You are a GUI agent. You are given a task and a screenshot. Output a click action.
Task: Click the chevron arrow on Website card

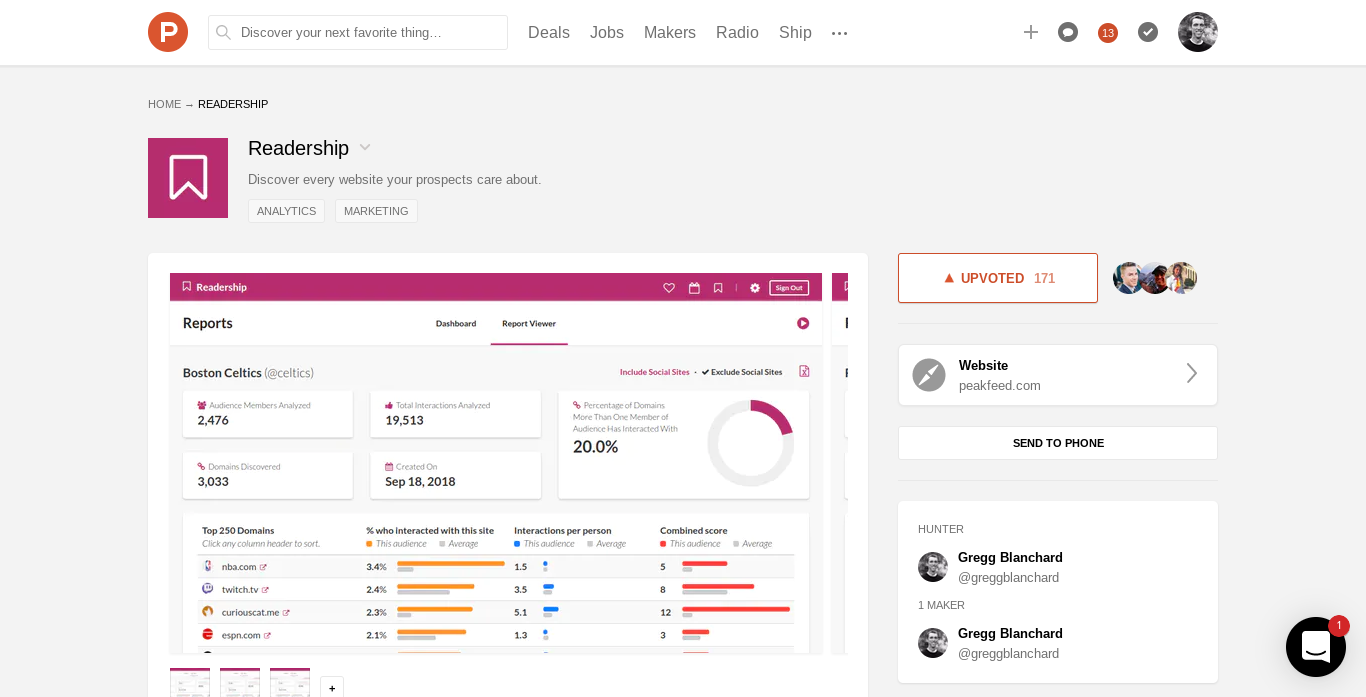pos(1191,373)
